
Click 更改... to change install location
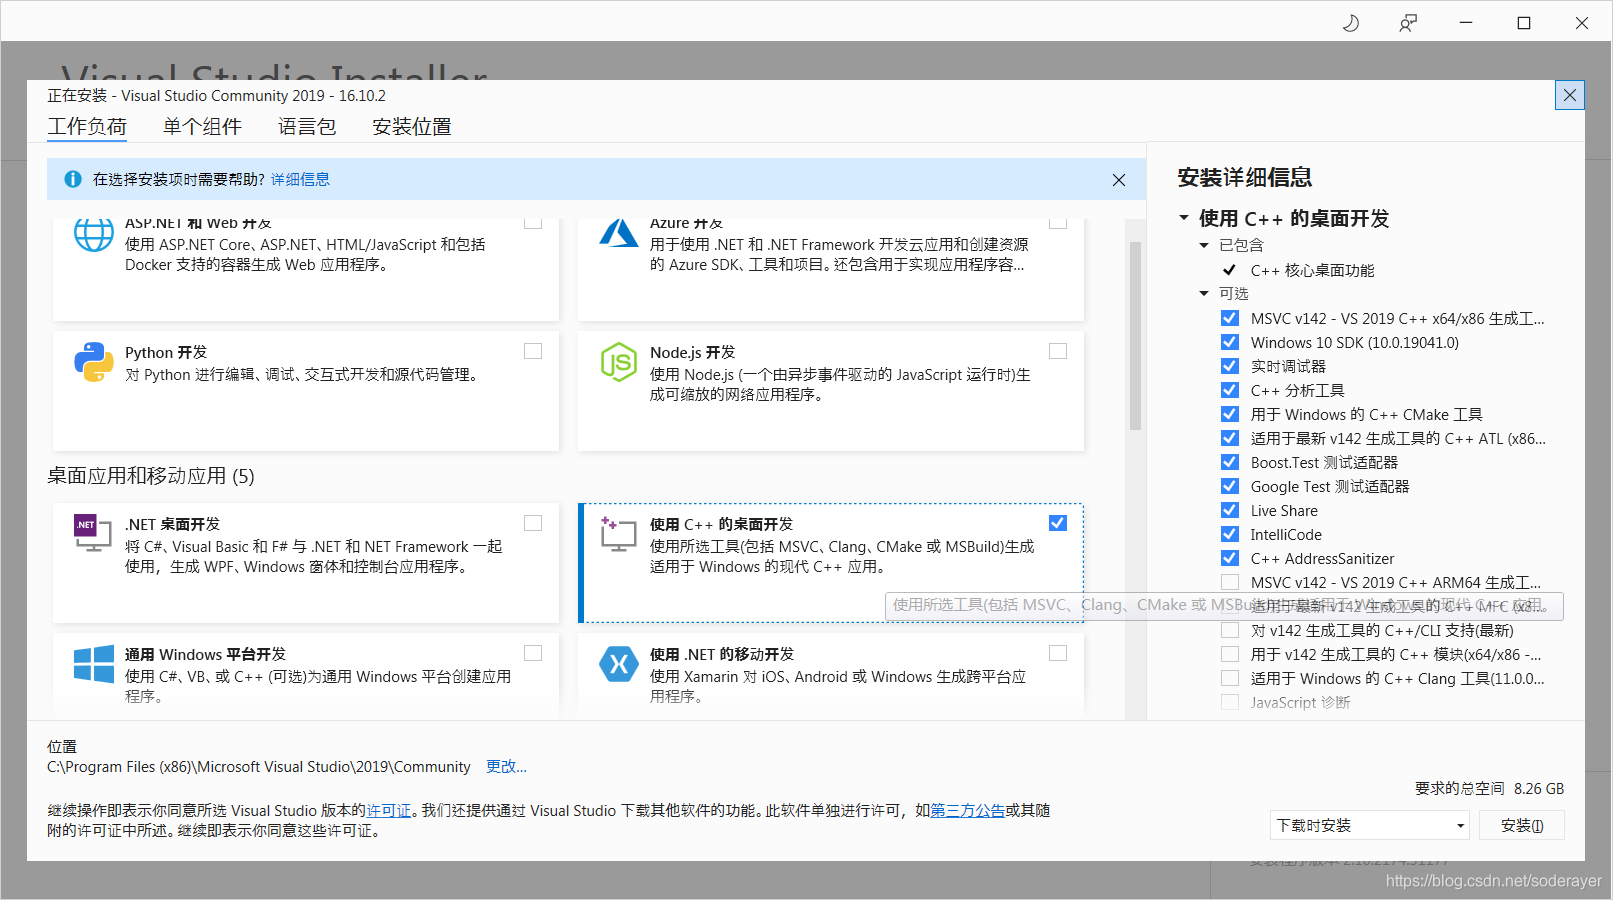(506, 766)
